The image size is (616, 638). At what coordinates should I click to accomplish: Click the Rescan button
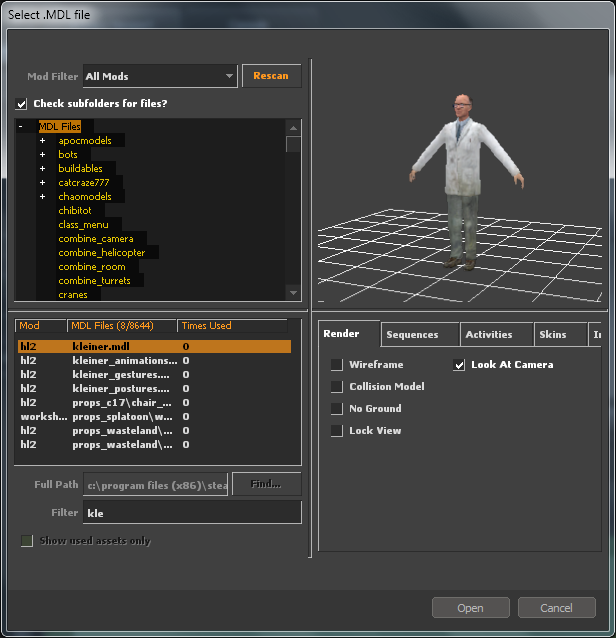pyautogui.click(x=271, y=76)
